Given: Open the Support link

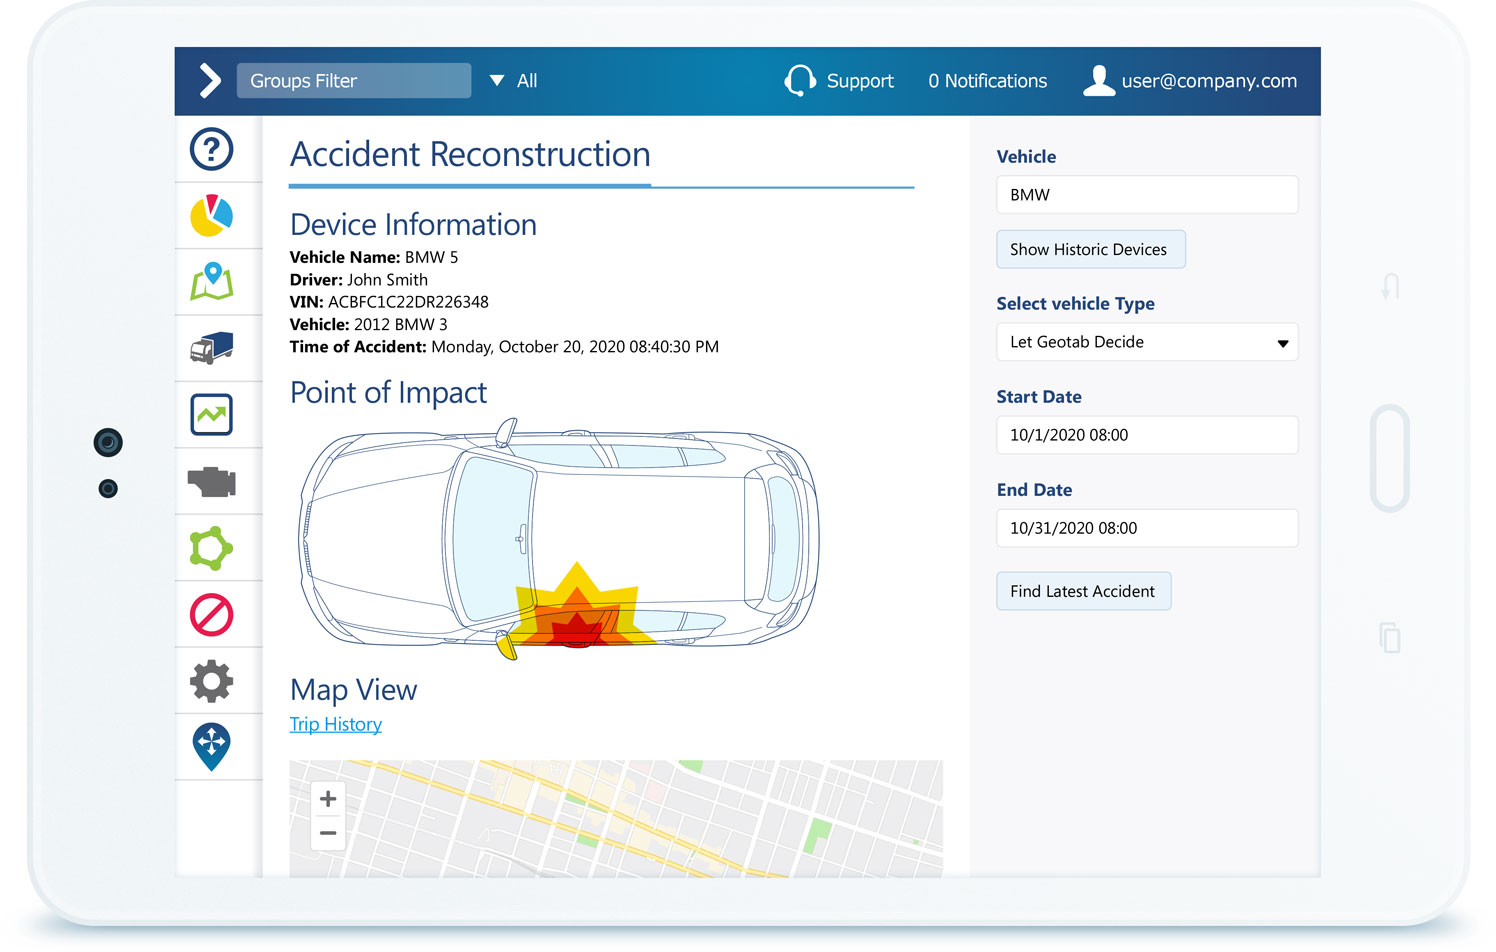Looking at the screenshot, I should (860, 81).
